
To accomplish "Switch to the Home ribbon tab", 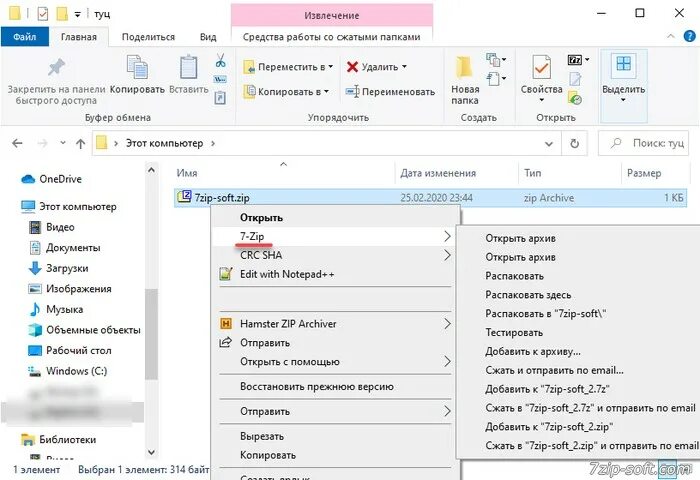I will click(79, 37).
